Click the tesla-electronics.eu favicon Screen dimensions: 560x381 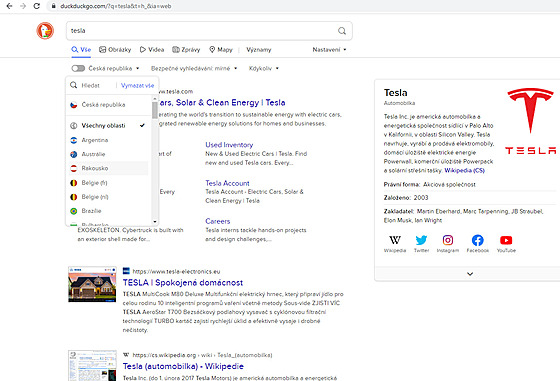pyautogui.click(x=126, y=271)
